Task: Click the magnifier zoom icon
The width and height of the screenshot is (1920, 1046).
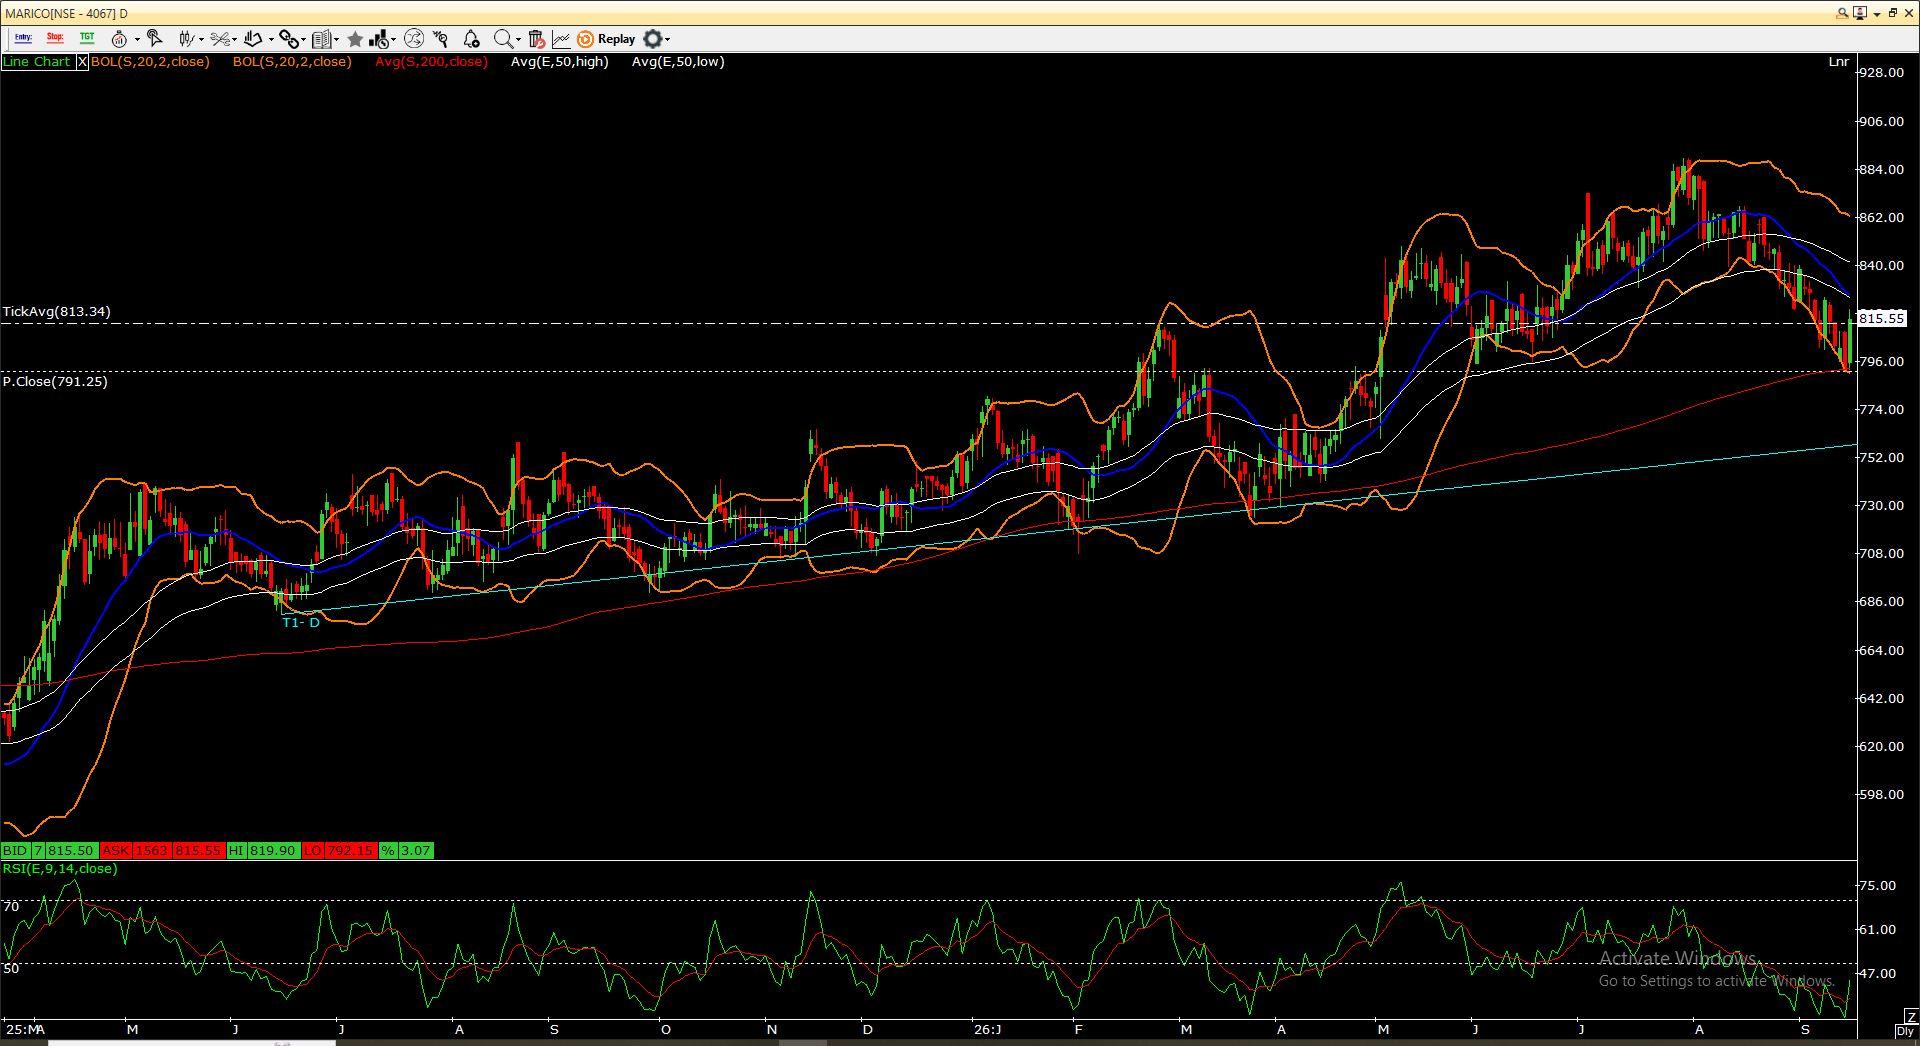Action: coord(503,39)
